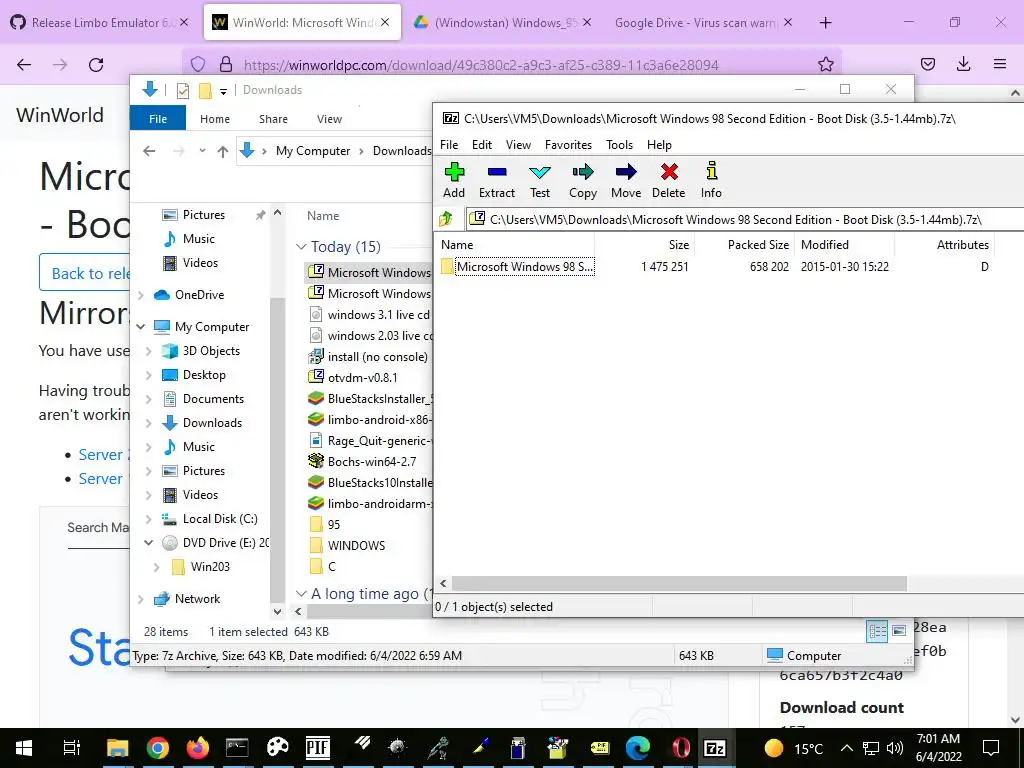Click the Add button in 7-Zip toolbar
The width and height of the screenshot is (1024, 768).
tap(454, 180)
